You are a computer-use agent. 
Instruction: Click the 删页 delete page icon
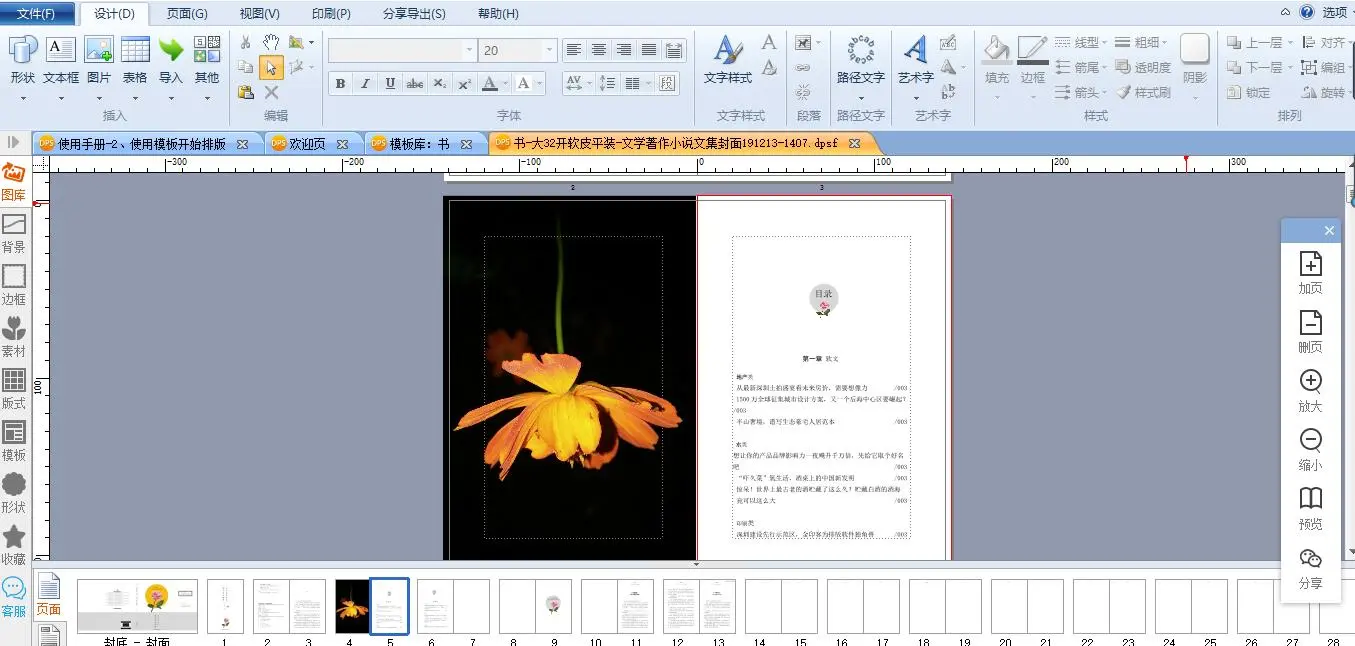[x=1310, y=331]
